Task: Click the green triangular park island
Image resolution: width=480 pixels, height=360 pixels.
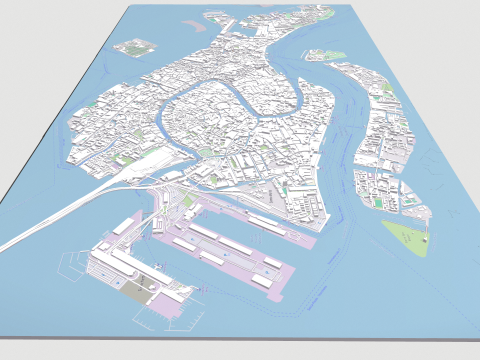Action: [409, 238]
